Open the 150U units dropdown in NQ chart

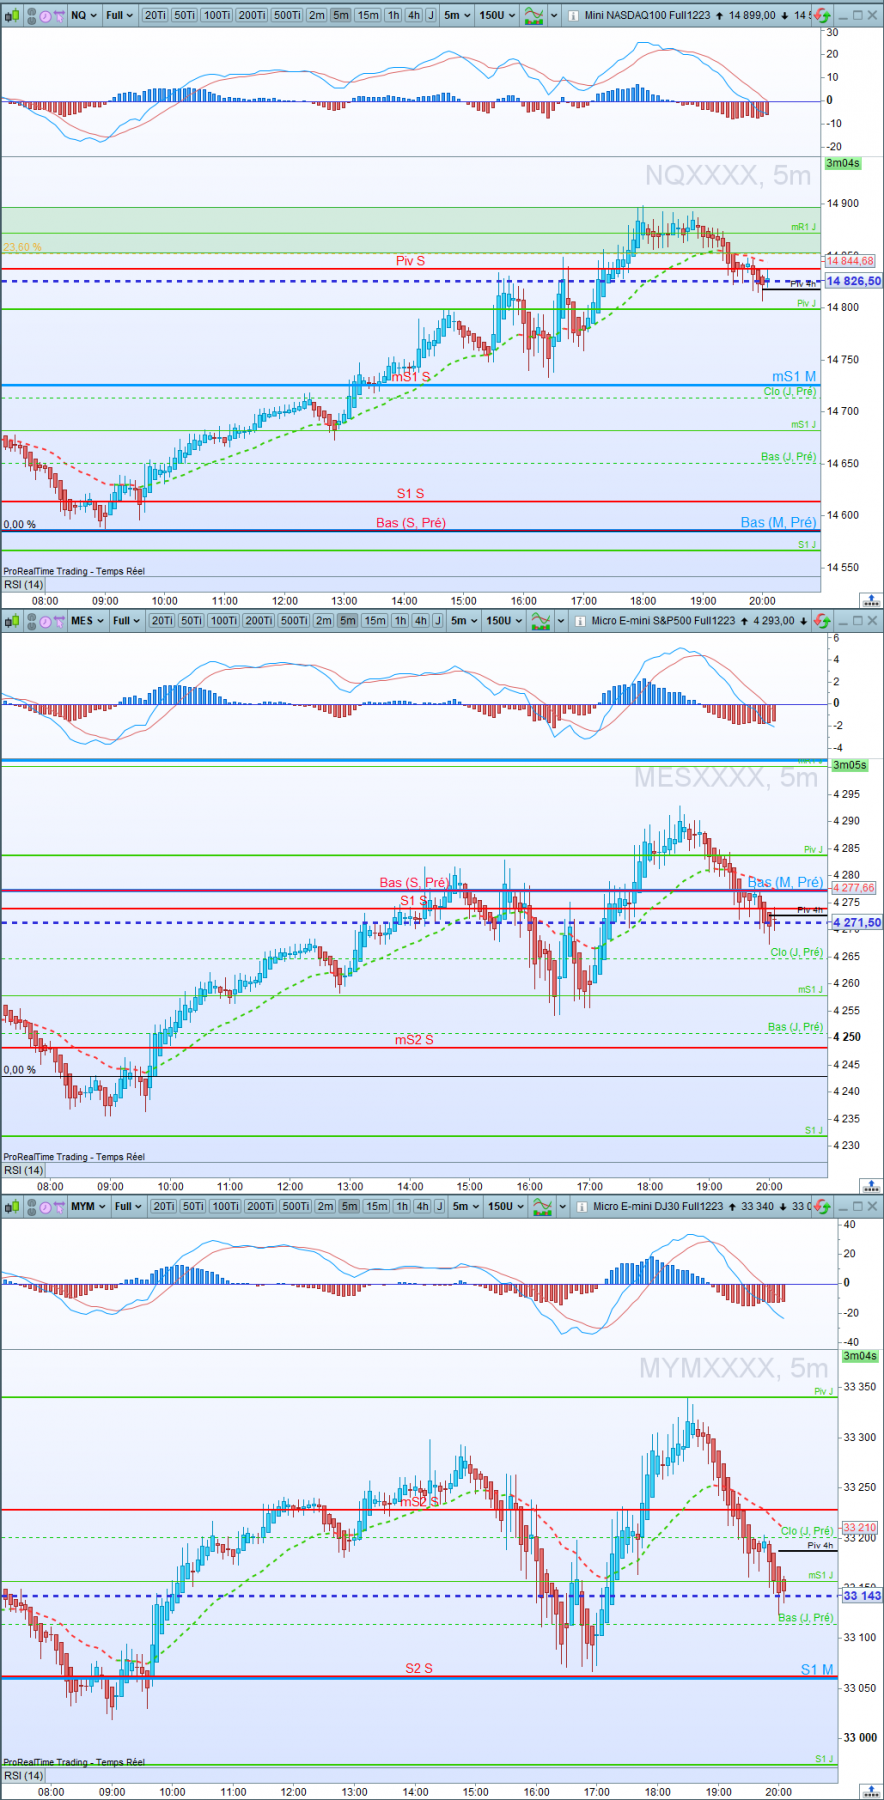[x=497, y=15]
